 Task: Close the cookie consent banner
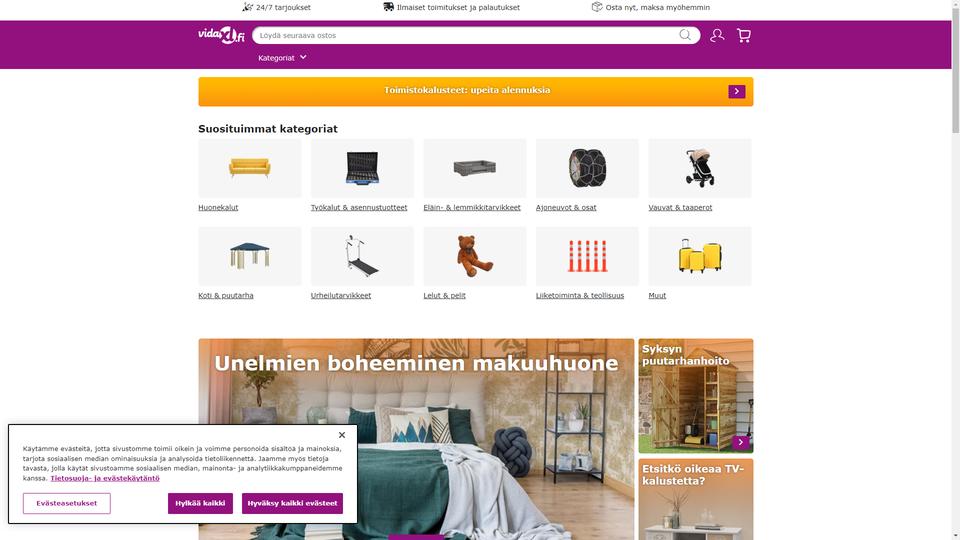342,435
